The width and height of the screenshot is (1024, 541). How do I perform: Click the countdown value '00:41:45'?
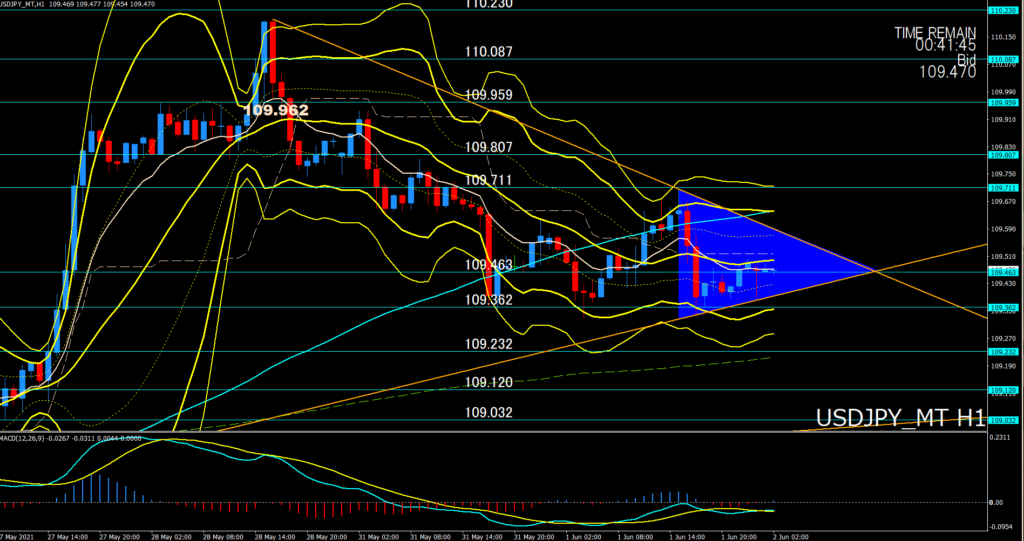945,46
